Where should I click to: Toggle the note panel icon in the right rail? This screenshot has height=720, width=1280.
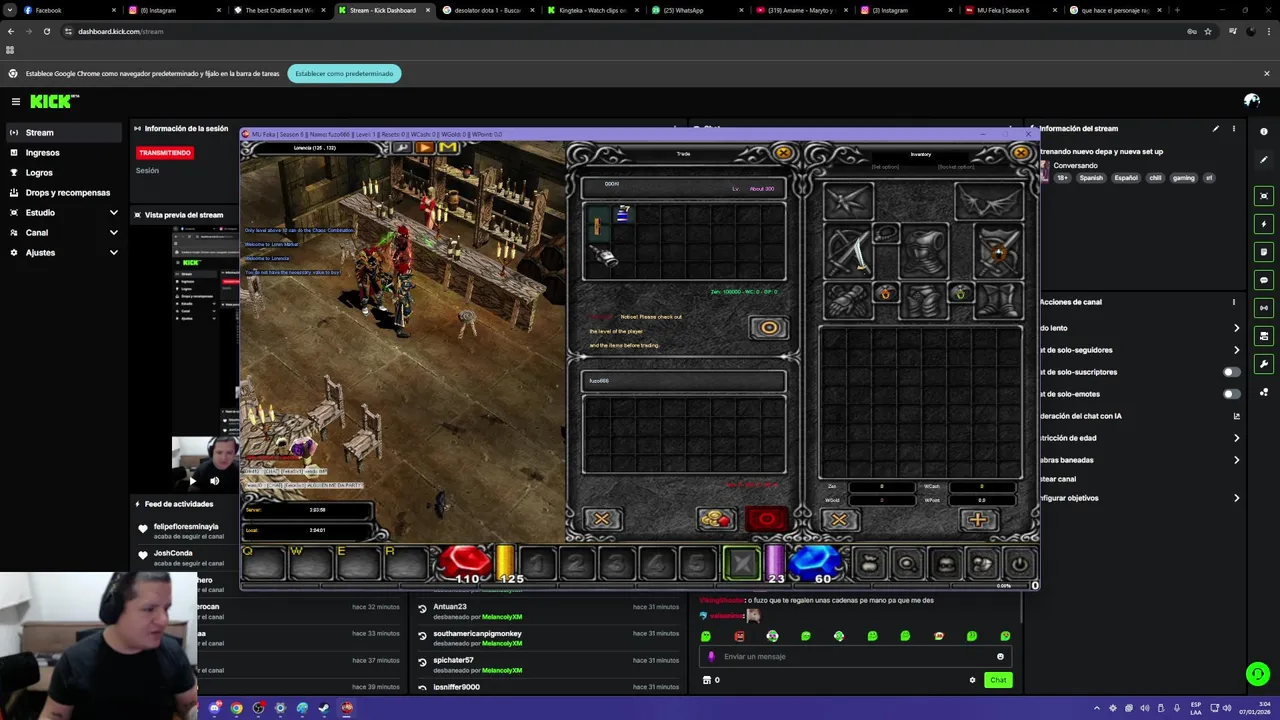pos(1264,252)
